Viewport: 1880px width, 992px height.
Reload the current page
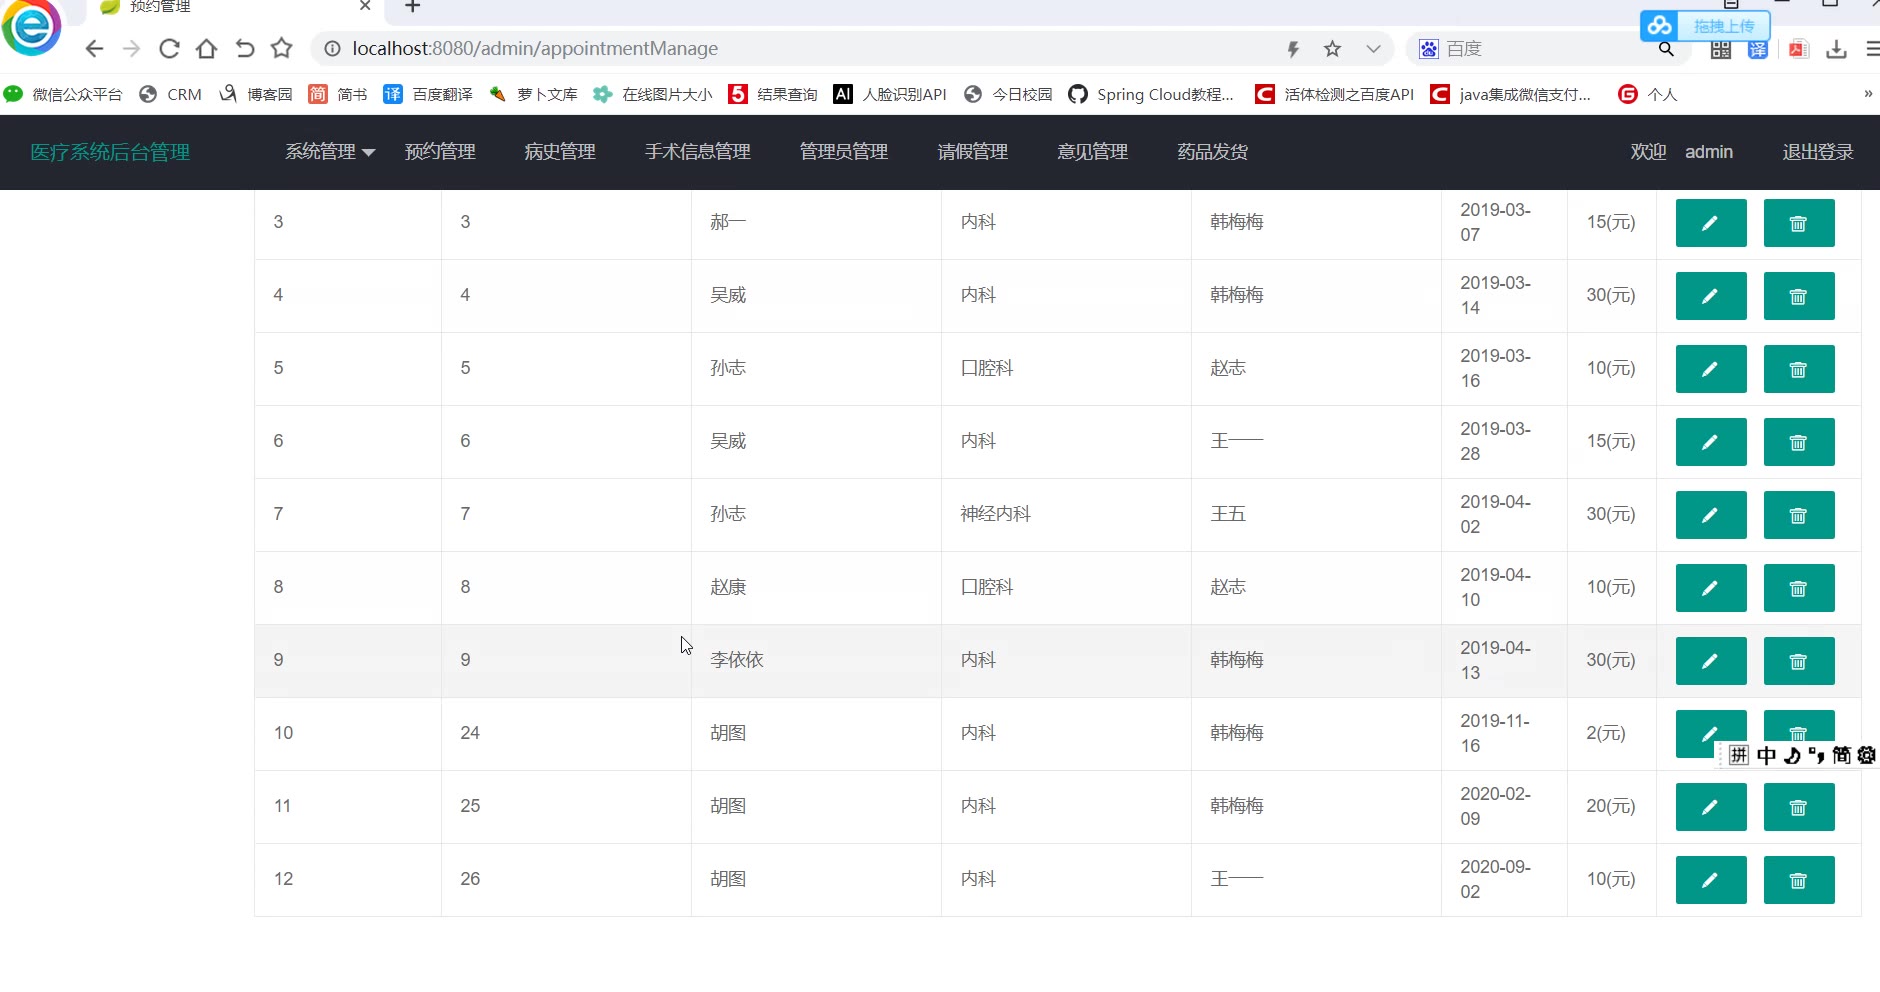[169, 48]
